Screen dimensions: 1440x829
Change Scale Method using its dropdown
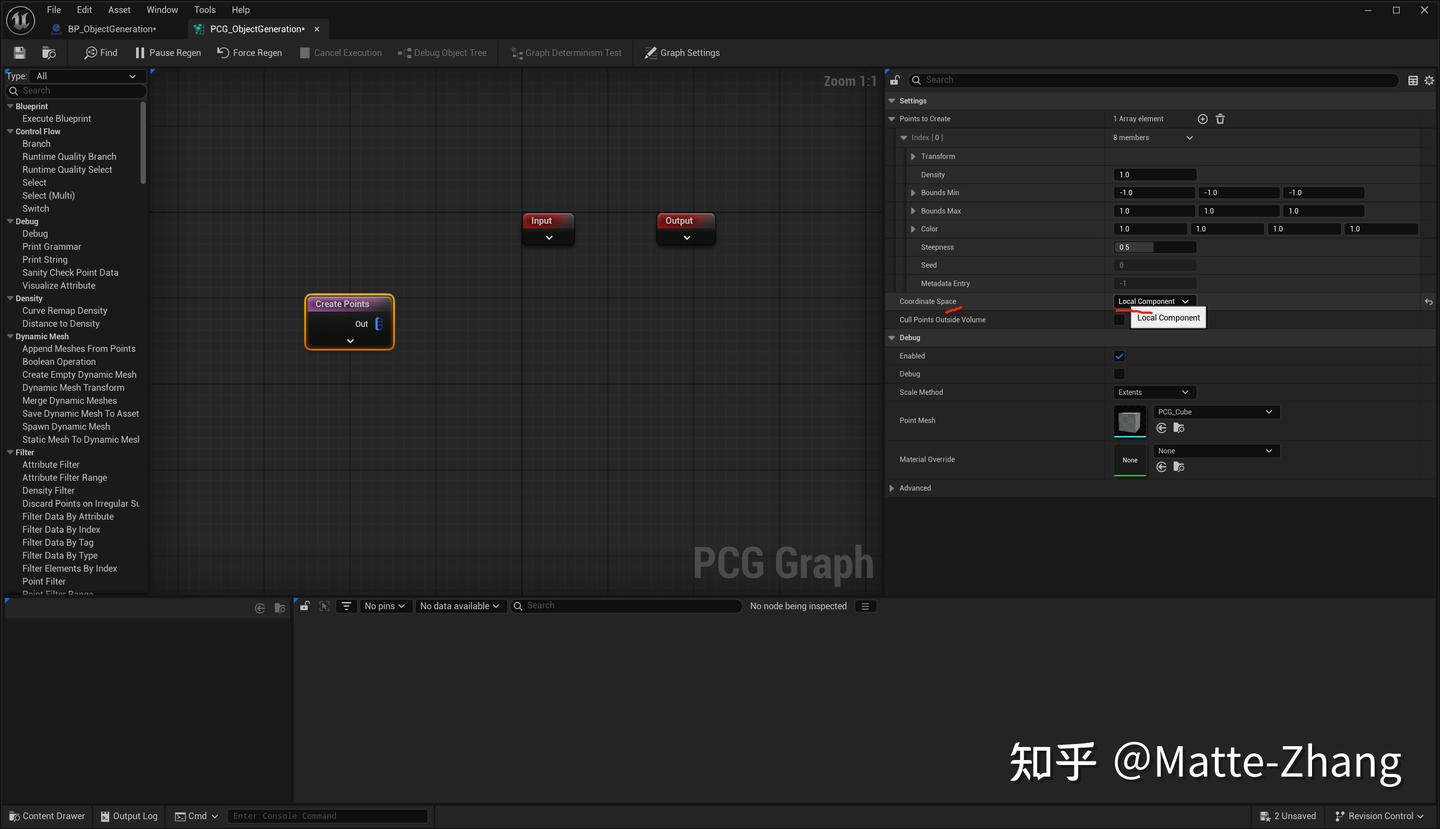click(1154, 392)
